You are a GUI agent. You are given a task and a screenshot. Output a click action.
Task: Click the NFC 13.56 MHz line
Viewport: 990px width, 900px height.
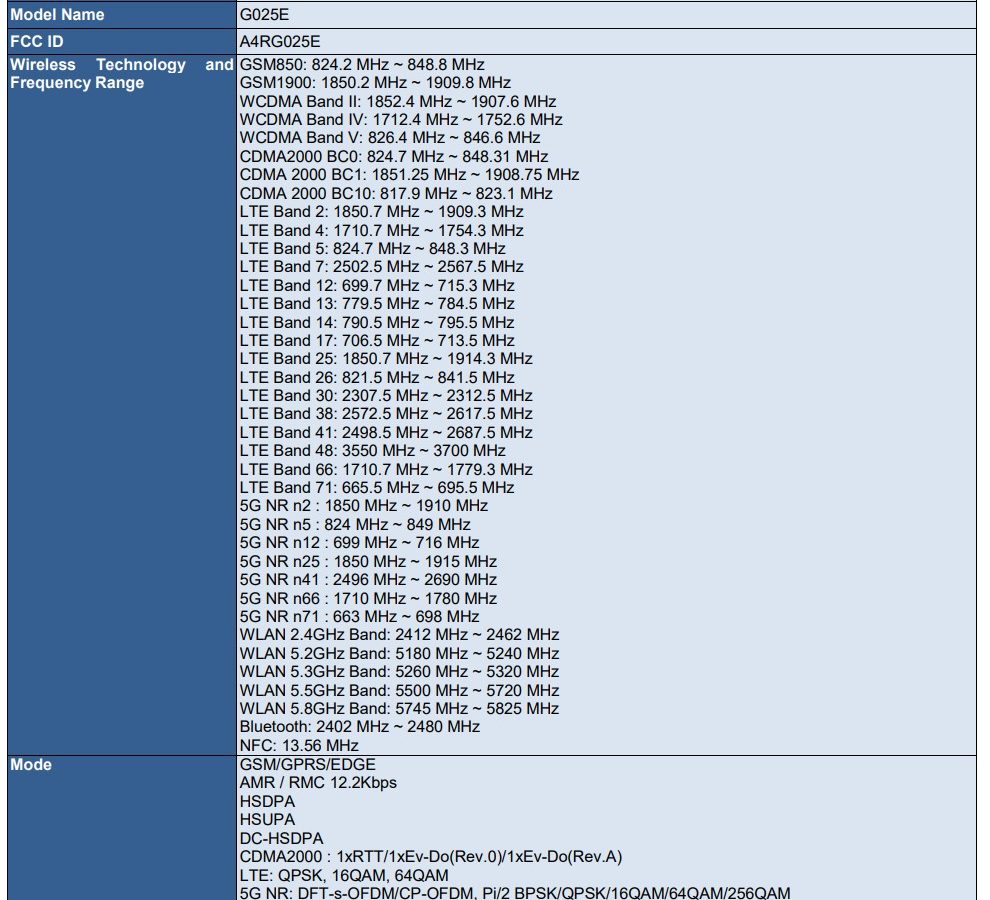click(299, 746)
